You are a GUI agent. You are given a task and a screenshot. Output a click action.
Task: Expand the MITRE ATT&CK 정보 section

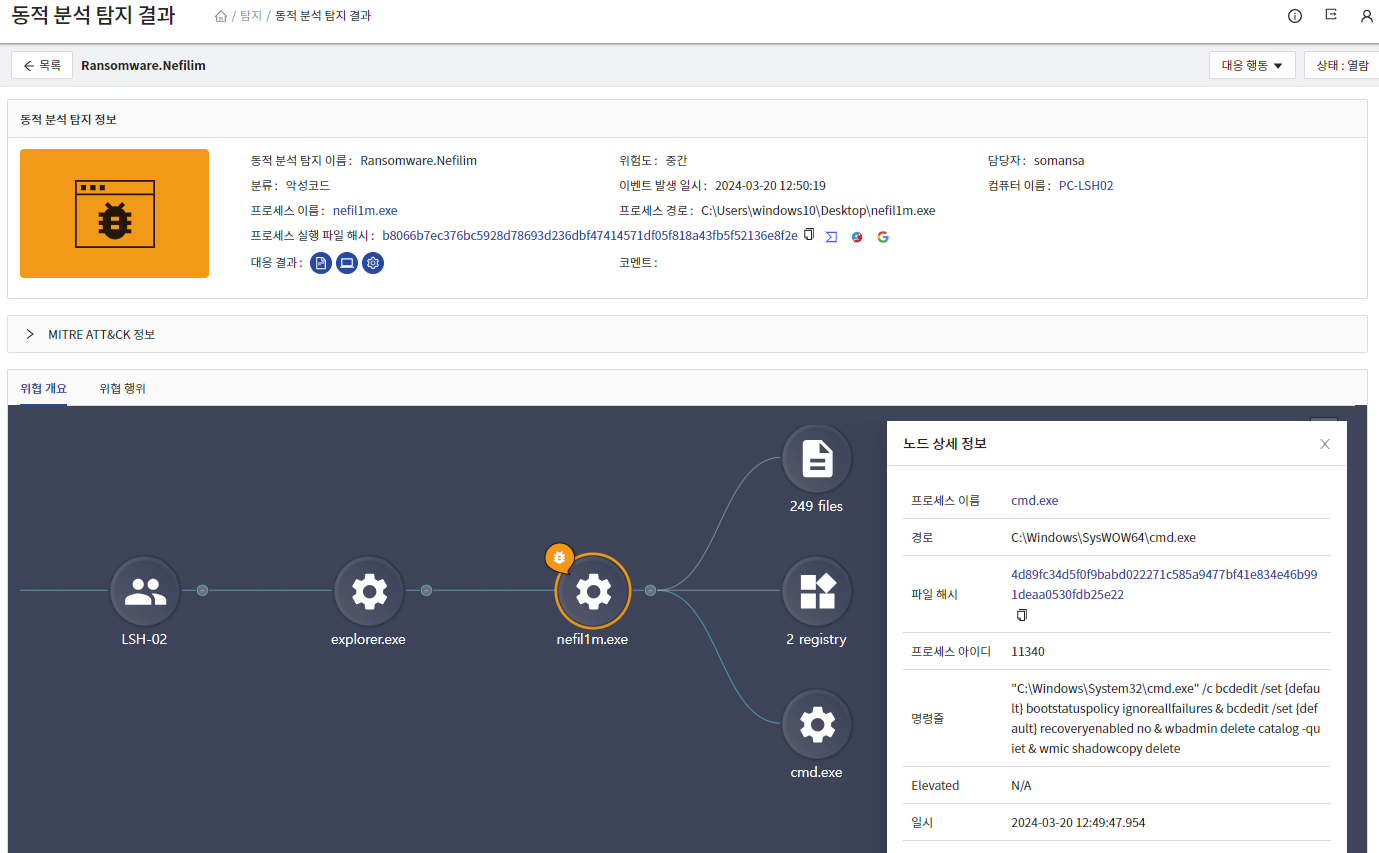(30, 334)
